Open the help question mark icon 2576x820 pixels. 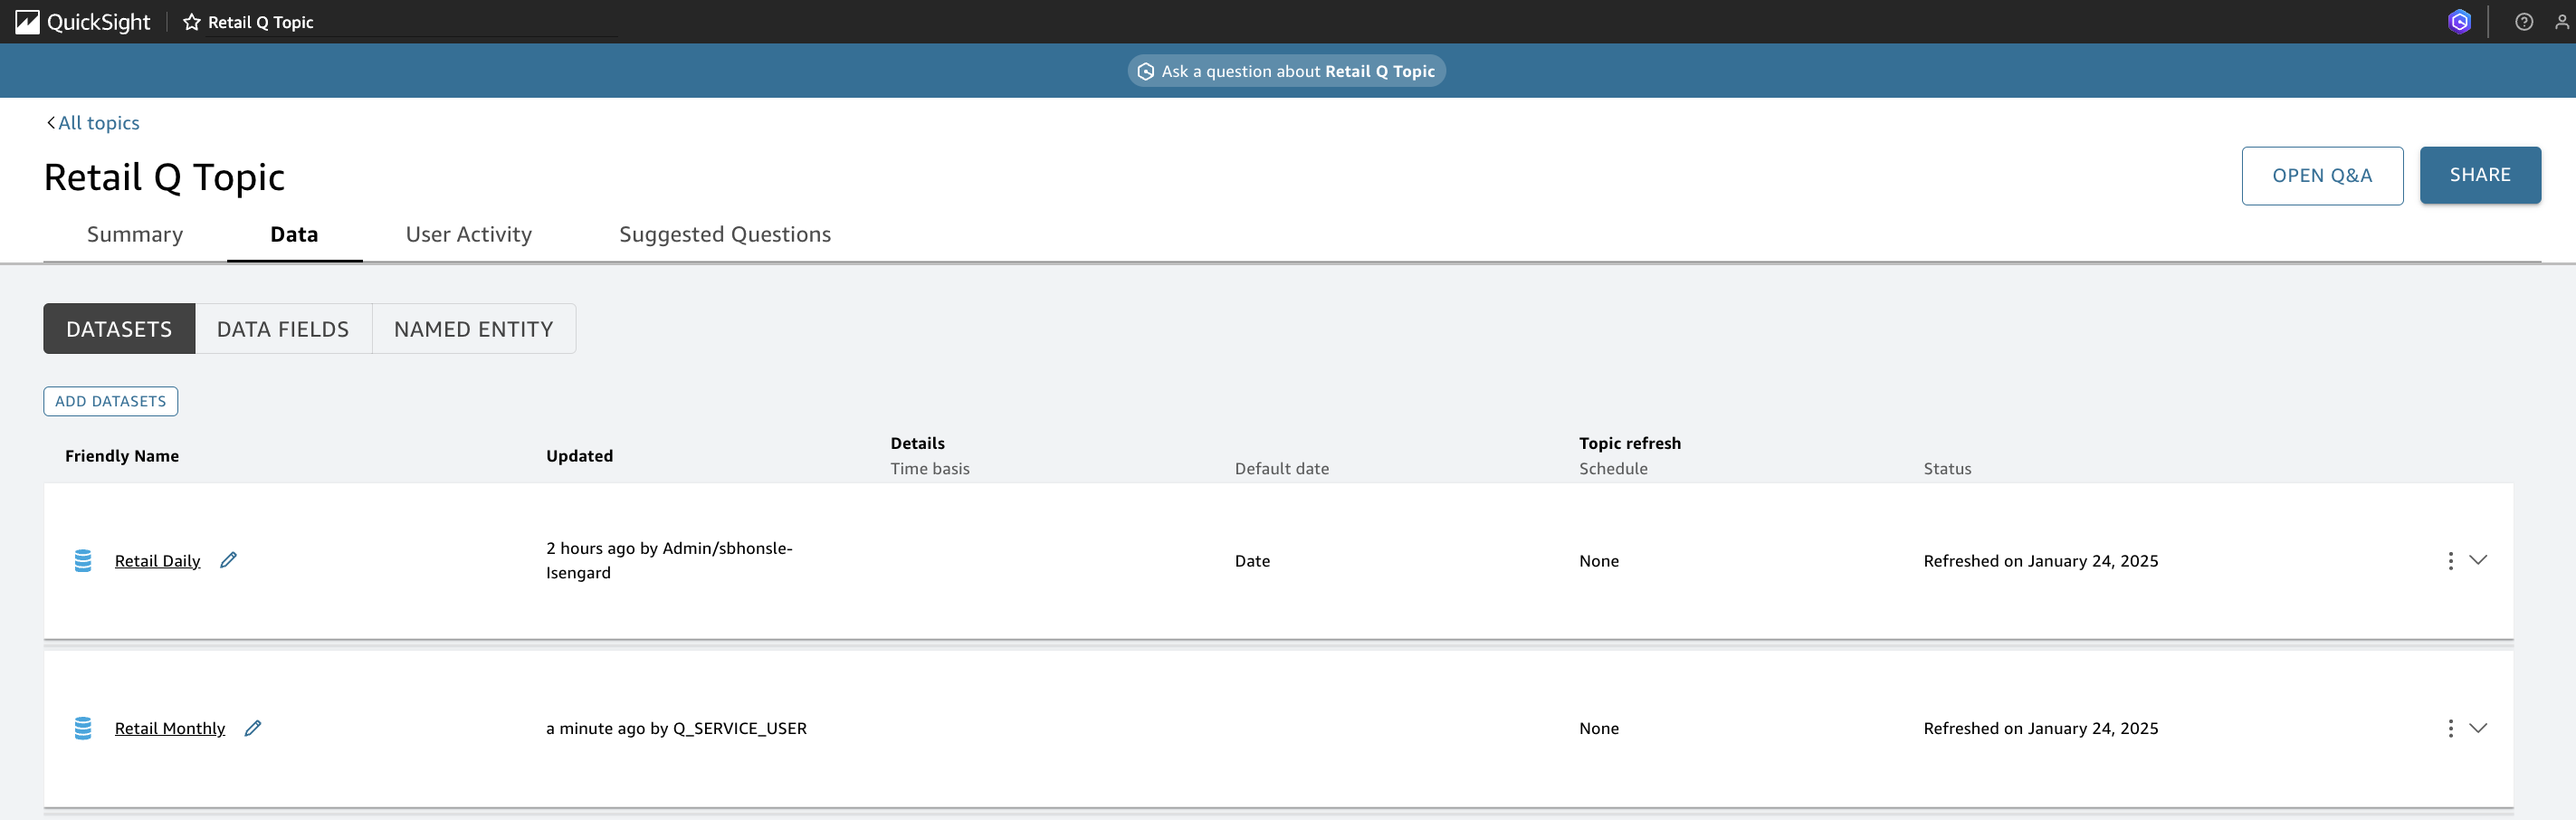point(2524,22)
